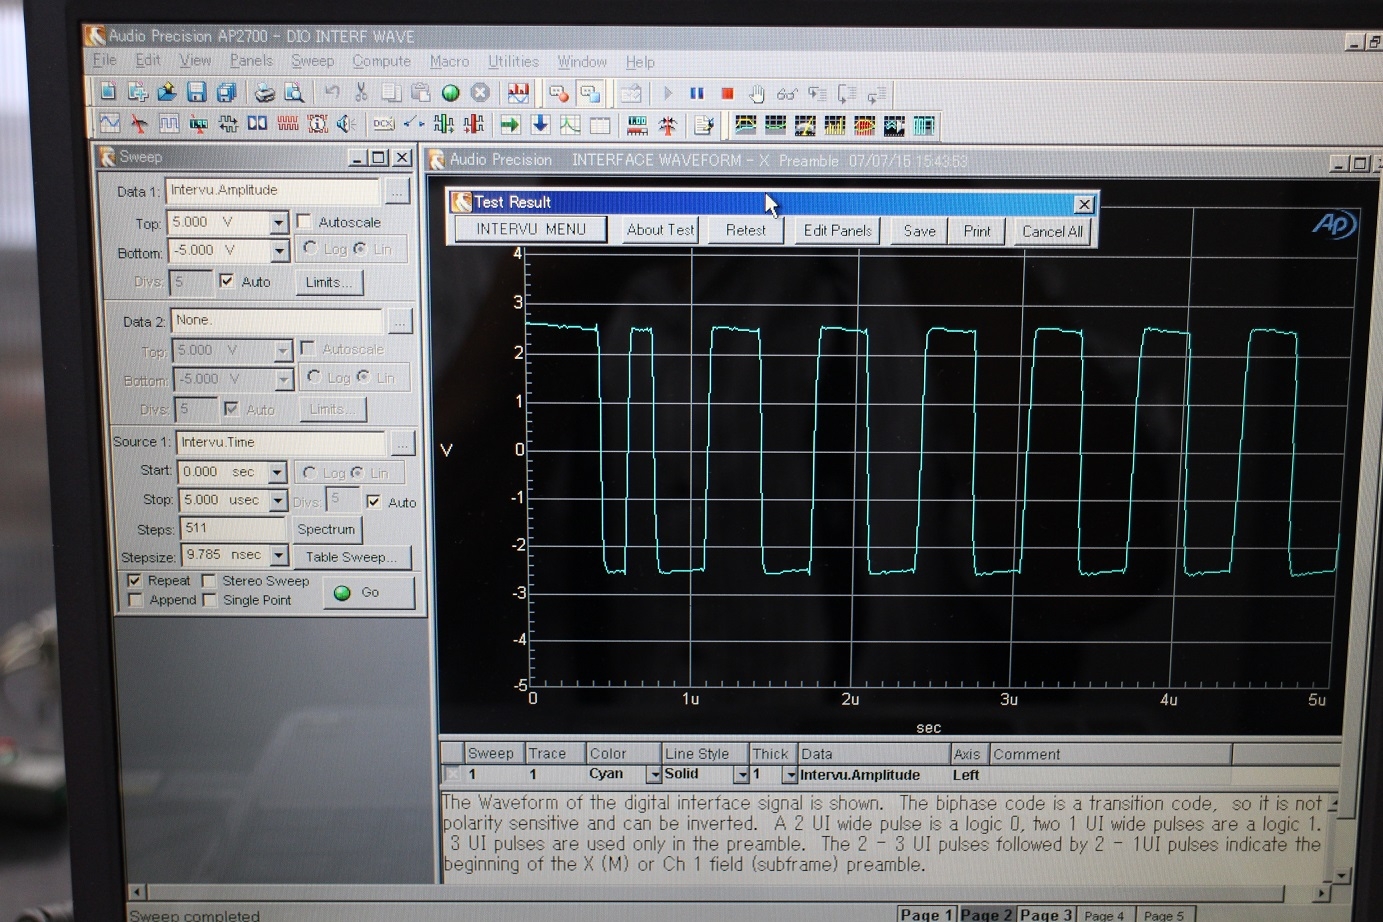Open Stop time unit dropdown
This screenshot has width=1383, height=922.
(278, 499)
